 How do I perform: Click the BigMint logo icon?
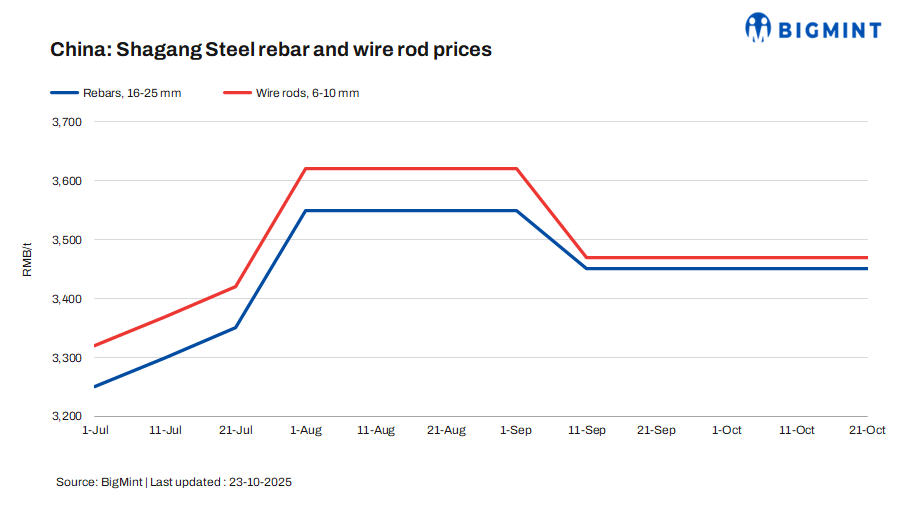759,26
